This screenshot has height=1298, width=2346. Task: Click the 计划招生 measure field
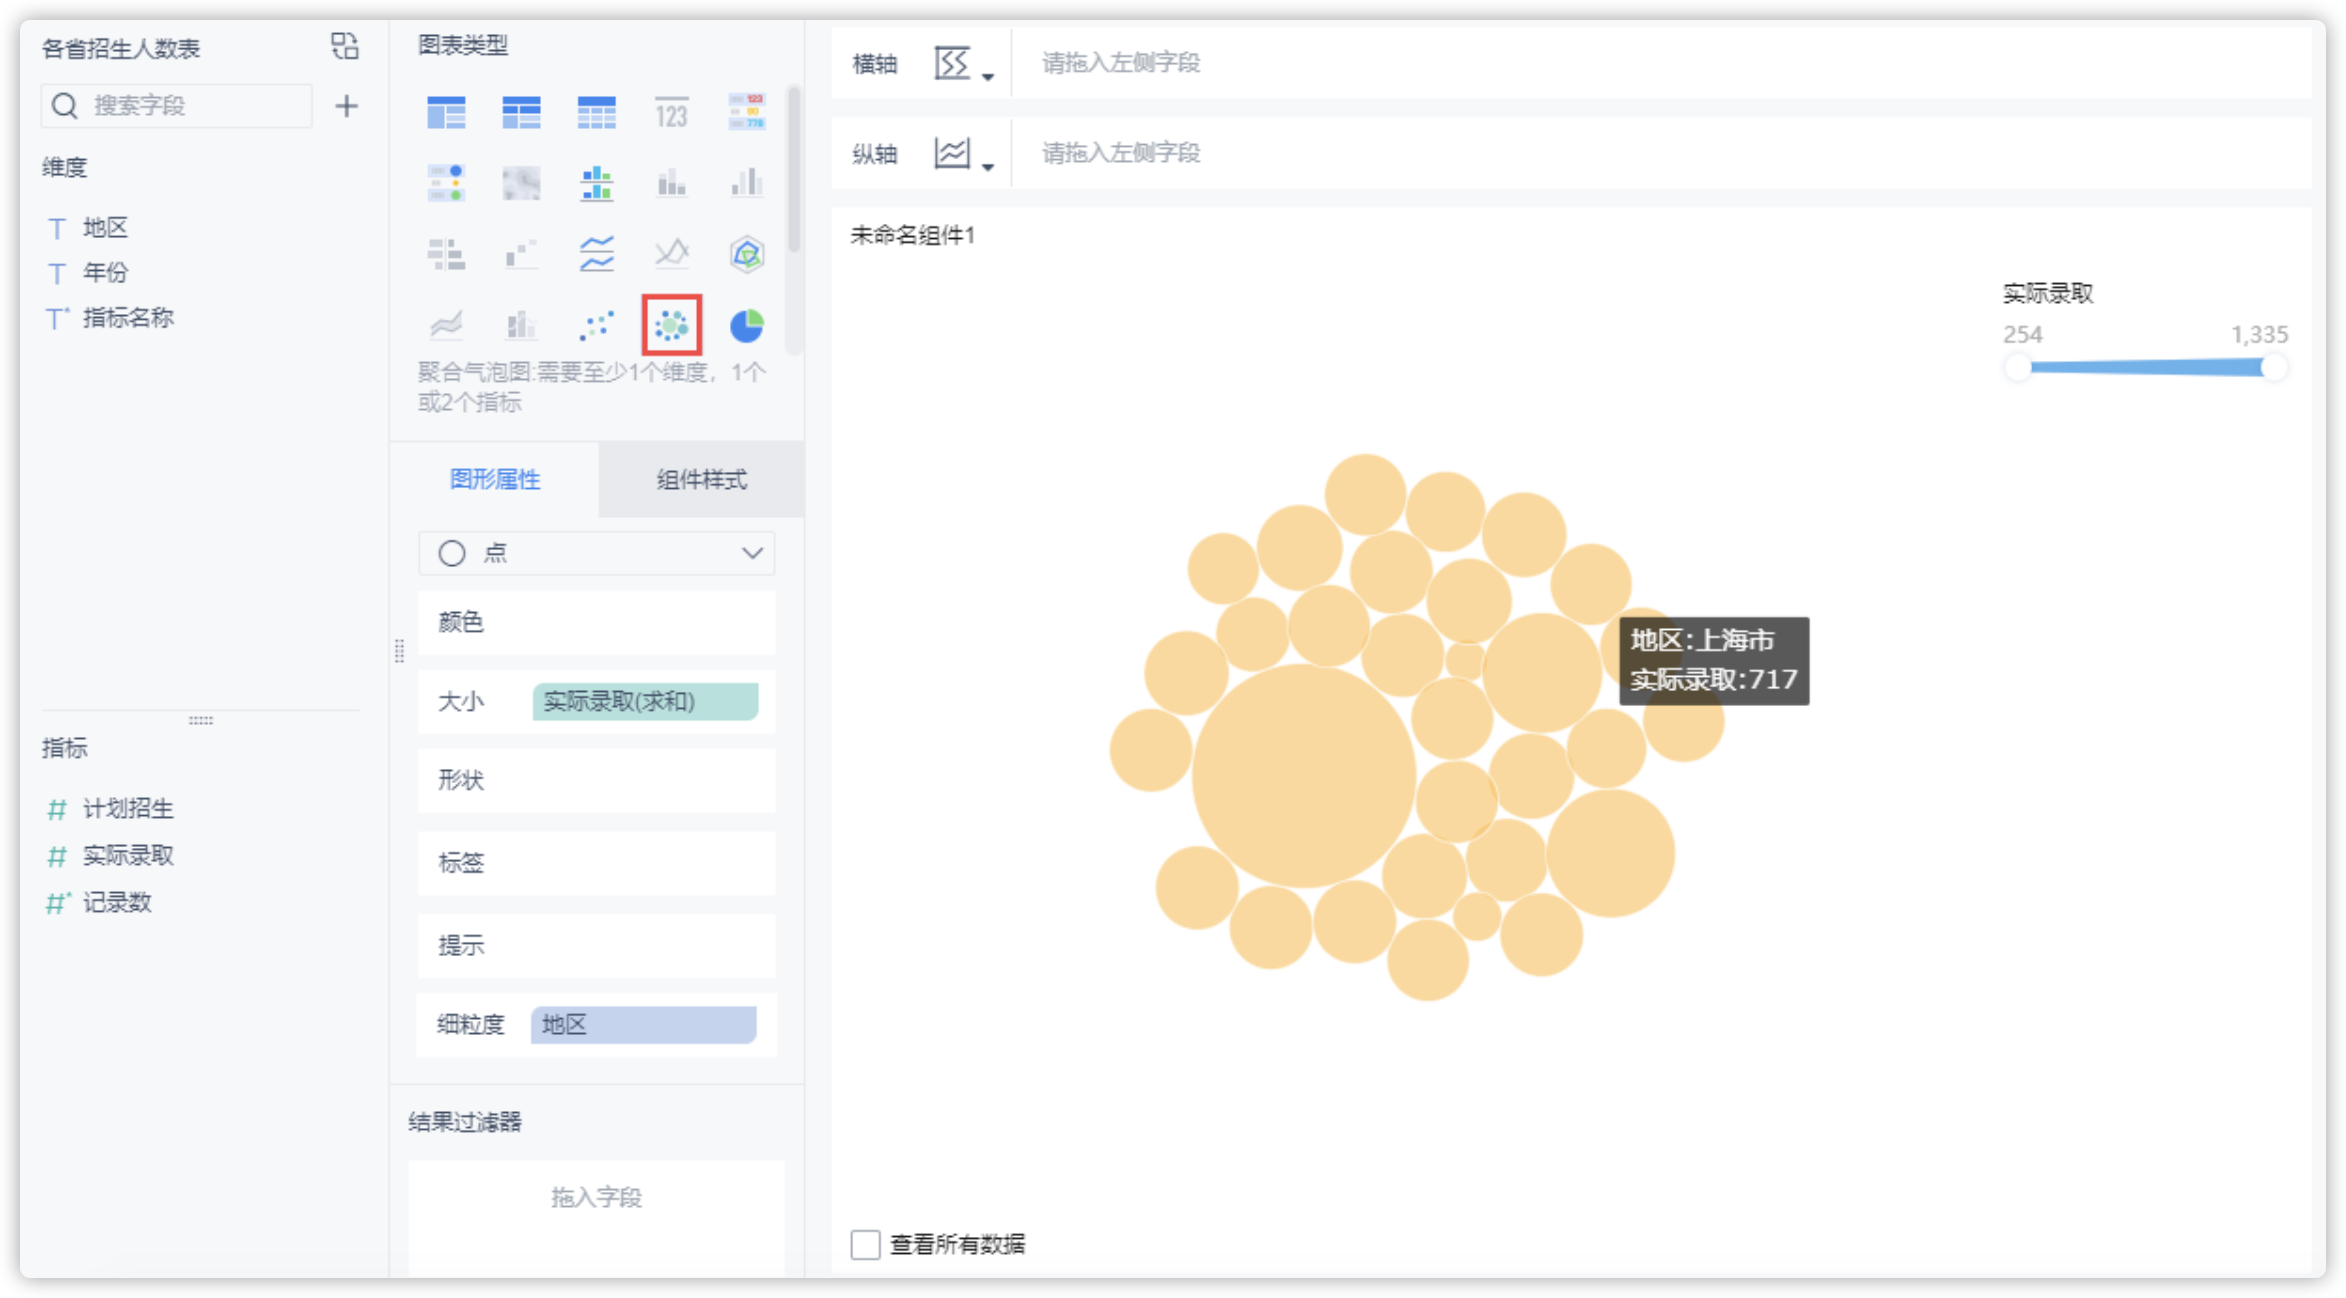pyautogui.click(x=128, y=808)
